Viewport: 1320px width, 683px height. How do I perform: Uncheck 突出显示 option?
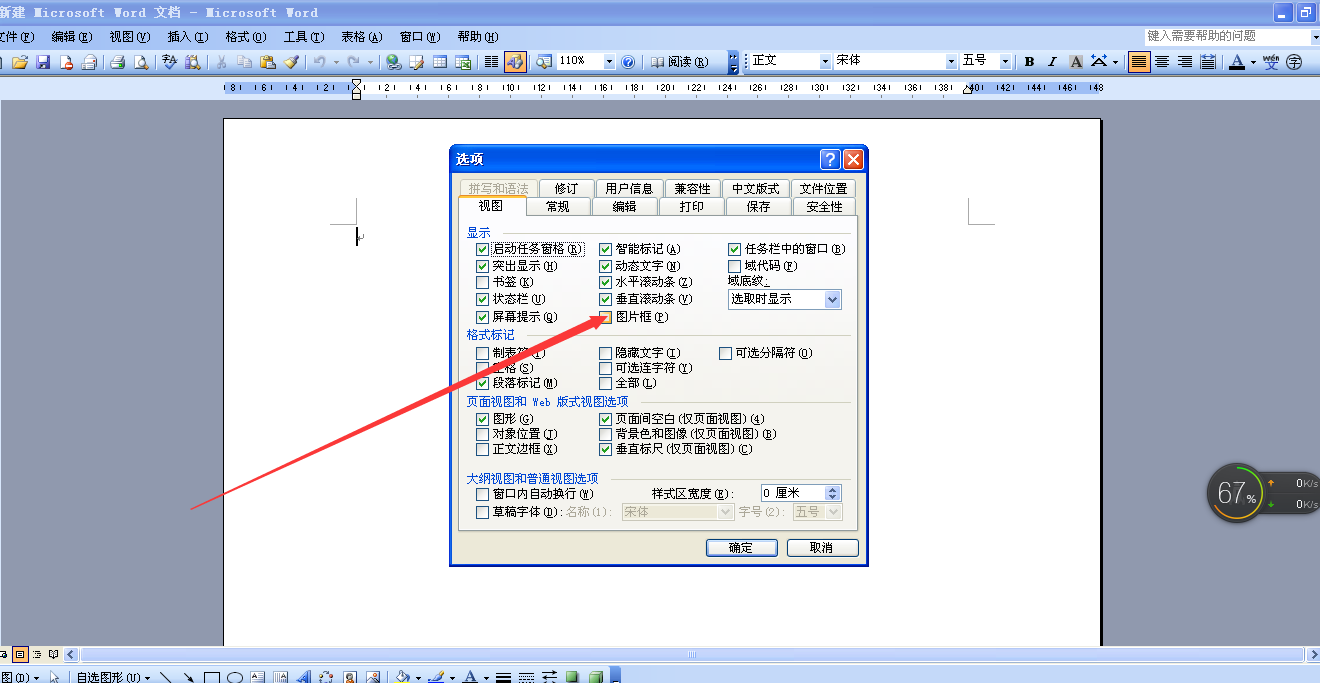(483, 266)
